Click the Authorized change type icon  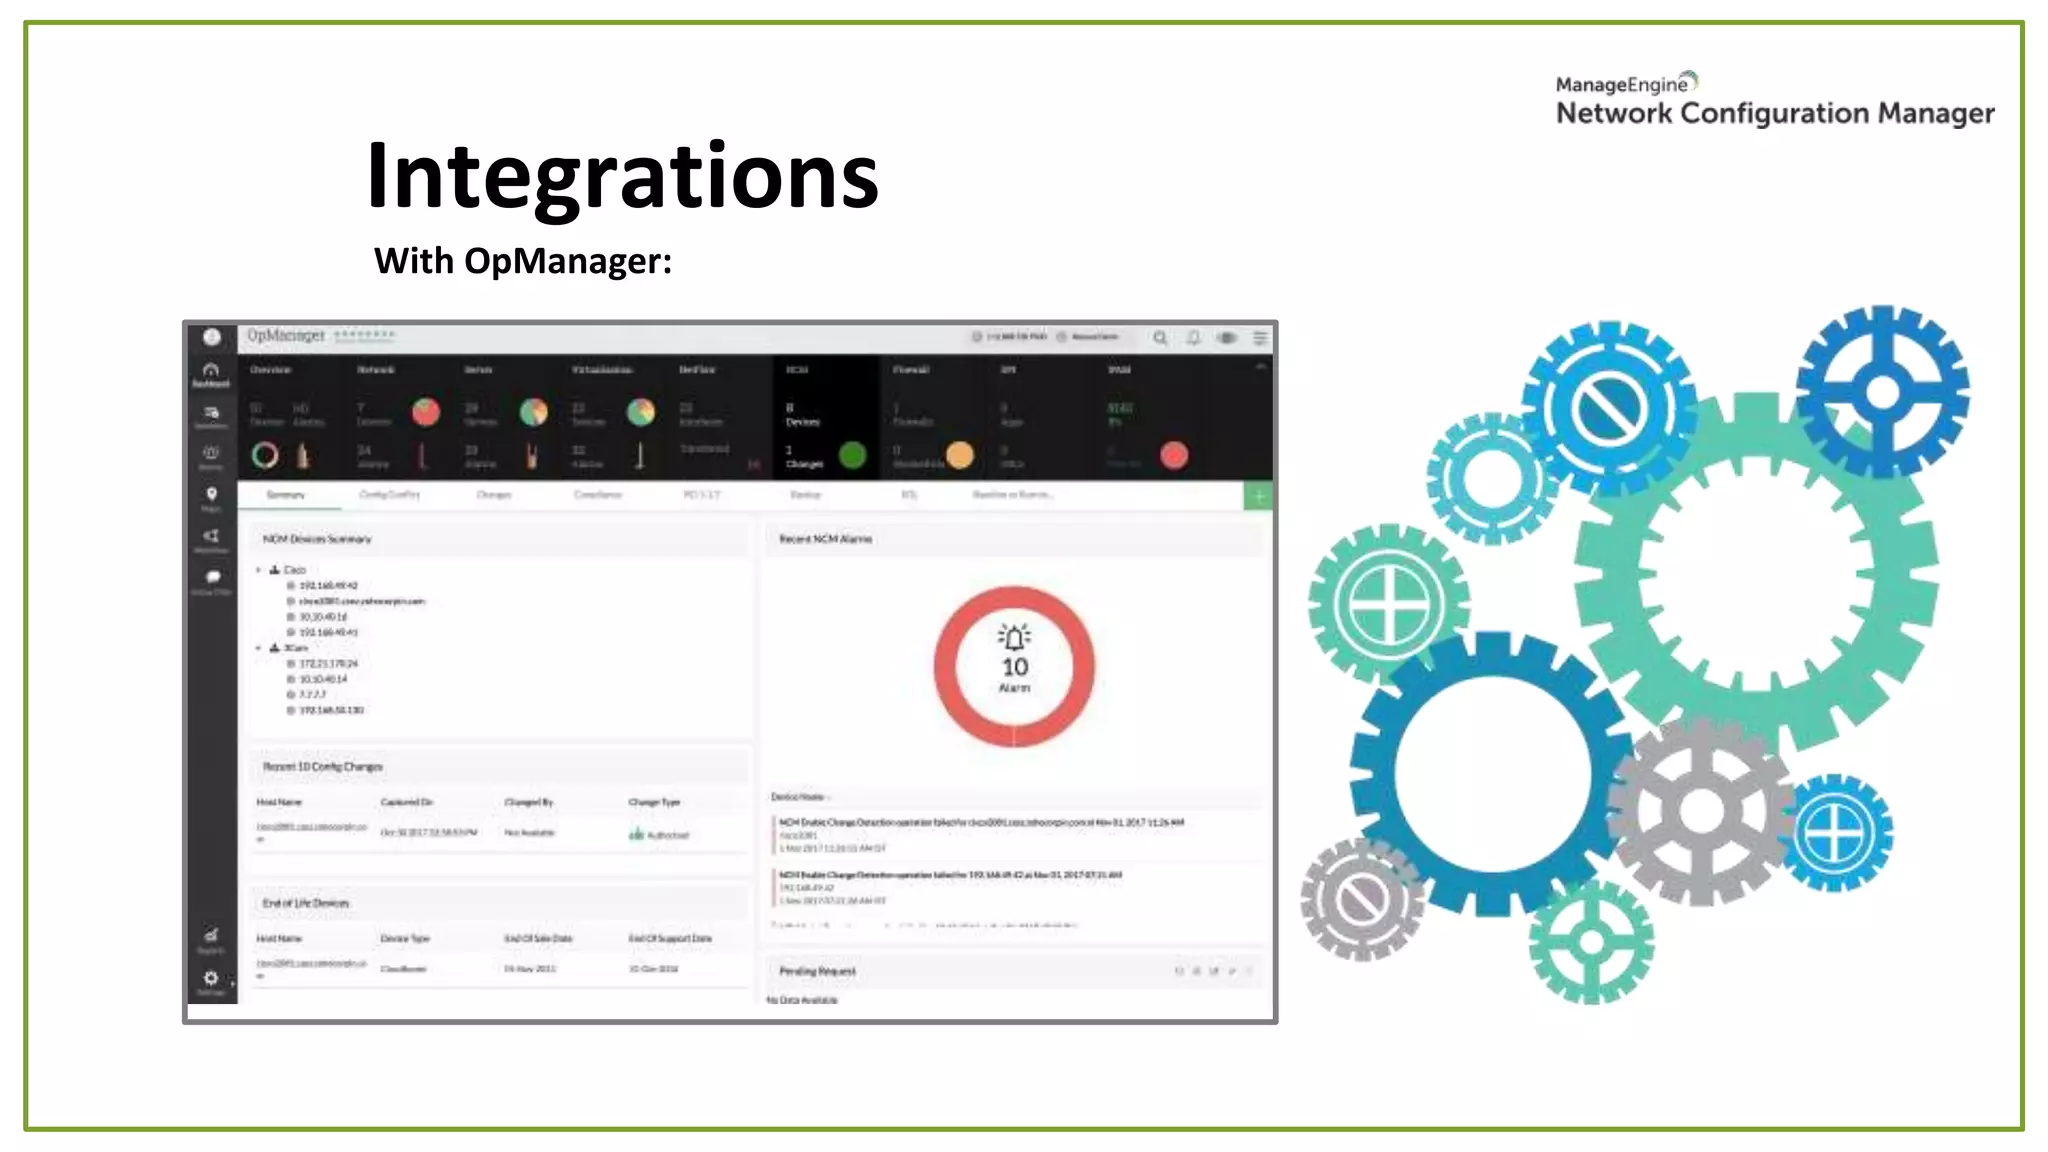[x=636, y=834]
